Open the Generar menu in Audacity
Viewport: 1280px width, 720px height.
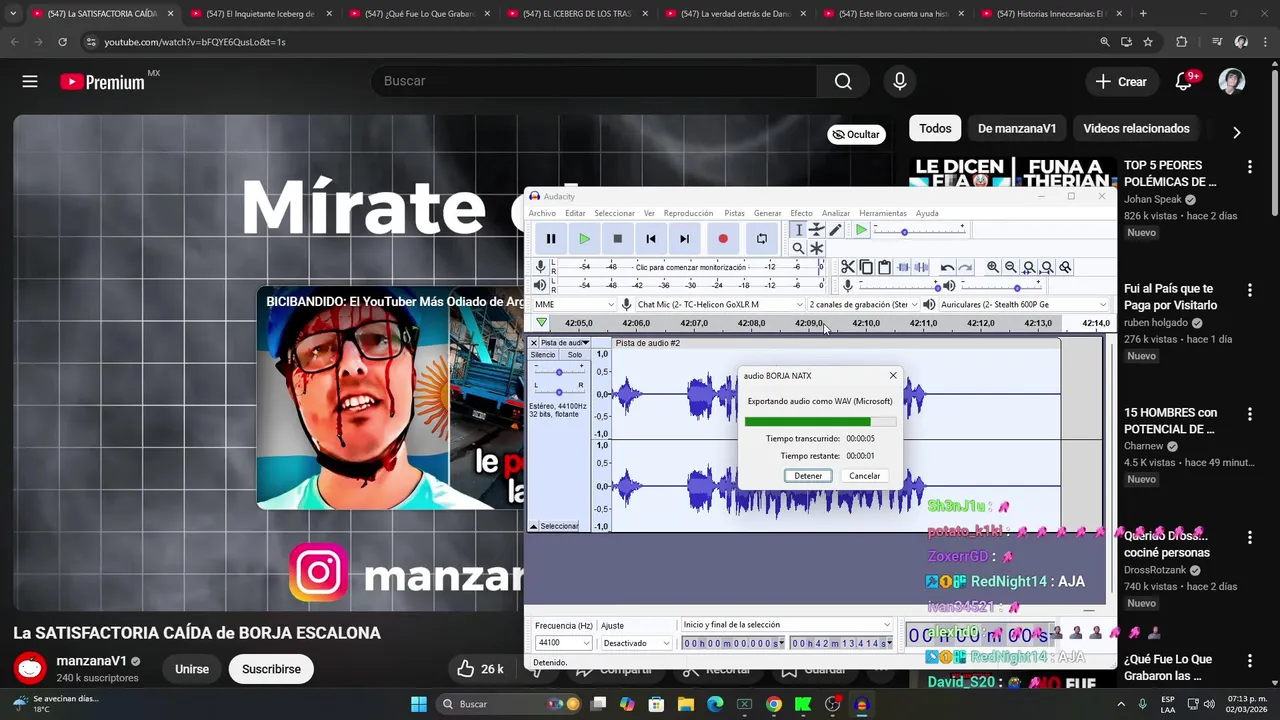coord(767,213)
